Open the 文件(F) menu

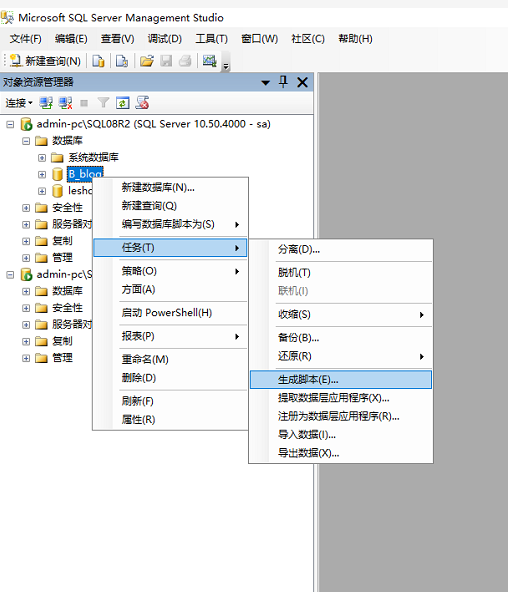(26, 39)
